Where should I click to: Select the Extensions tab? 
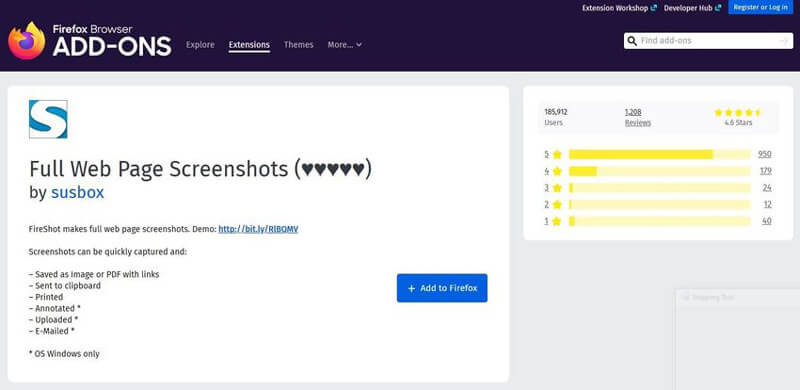[249, 45]
